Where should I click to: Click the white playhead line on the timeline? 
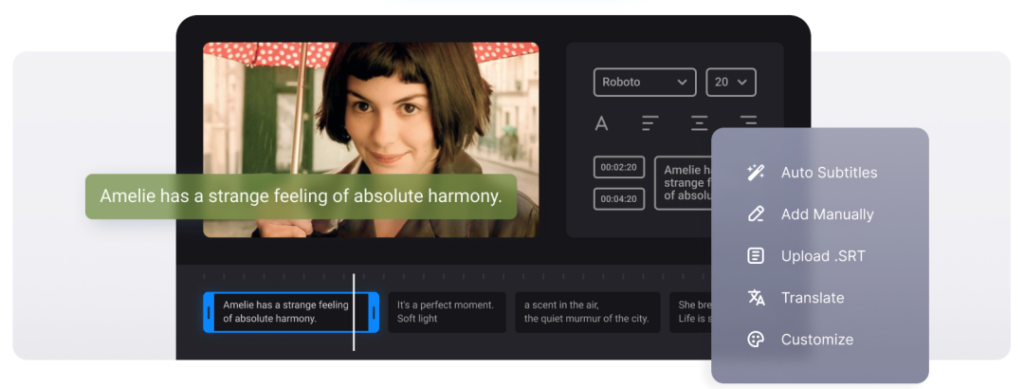coord(354,312)
